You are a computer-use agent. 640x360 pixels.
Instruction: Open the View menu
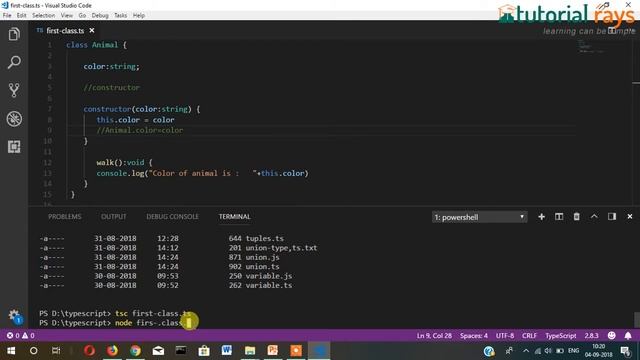67,16
